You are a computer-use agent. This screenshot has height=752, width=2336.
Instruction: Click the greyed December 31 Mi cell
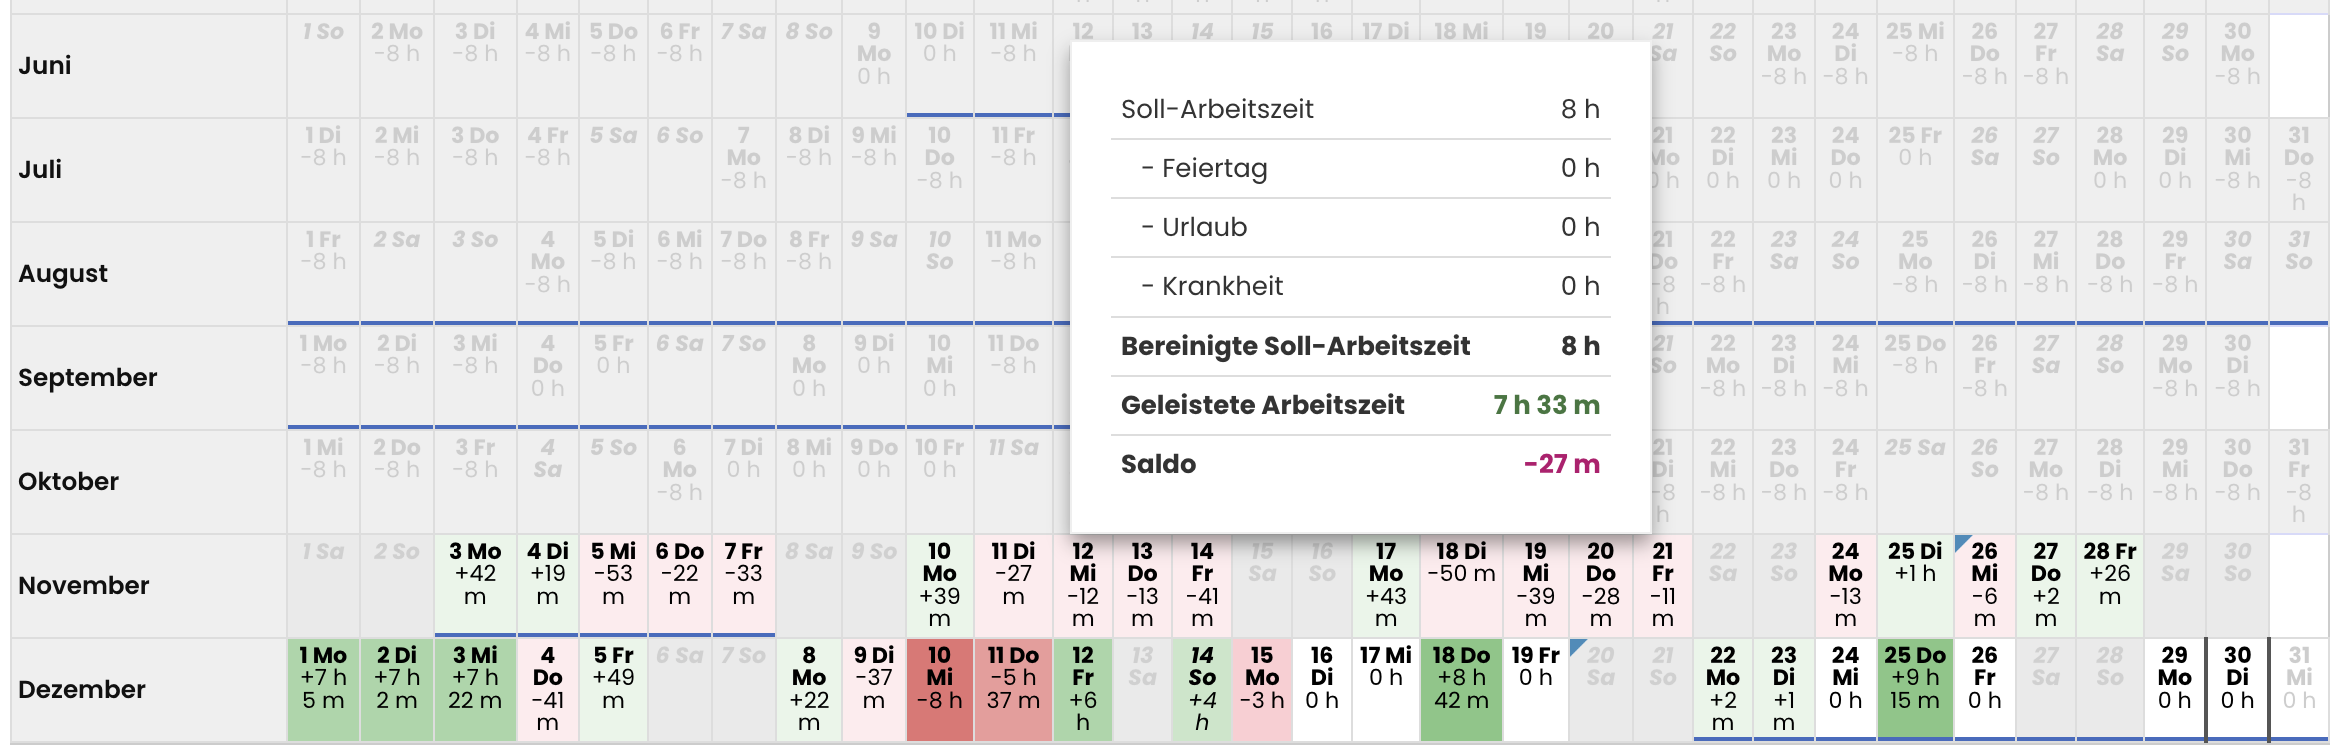2299,689
